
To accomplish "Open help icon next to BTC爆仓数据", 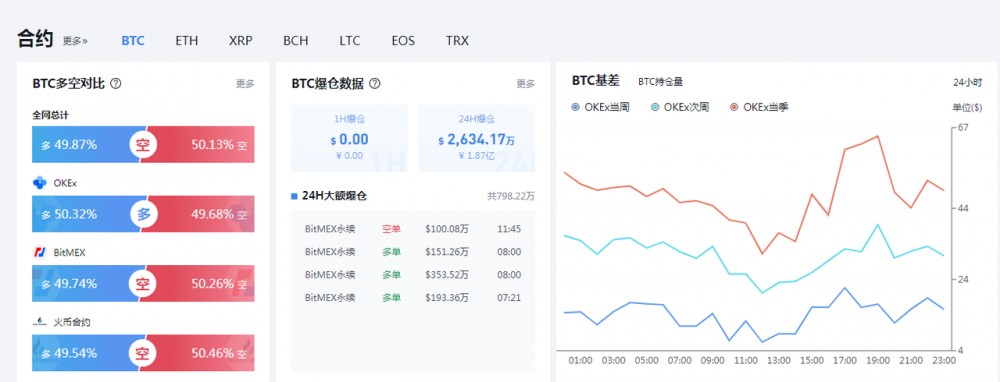I will [375, 84].
